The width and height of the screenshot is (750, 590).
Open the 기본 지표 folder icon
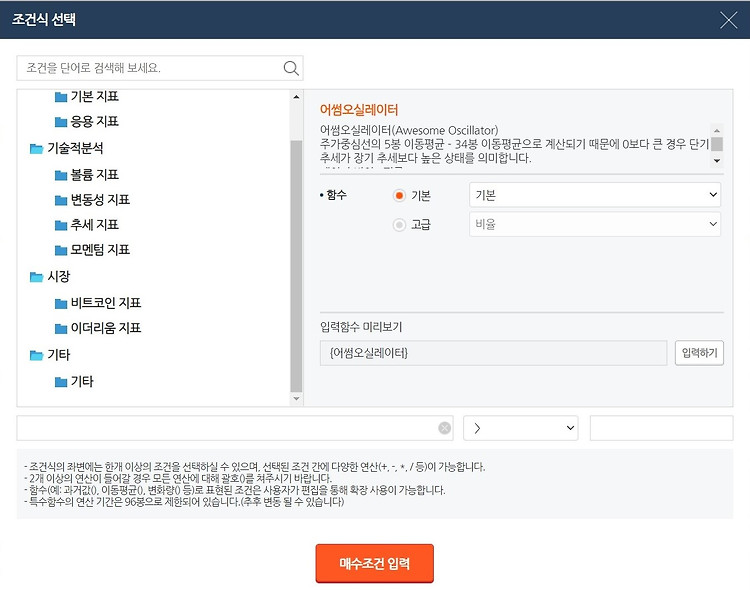61,97
